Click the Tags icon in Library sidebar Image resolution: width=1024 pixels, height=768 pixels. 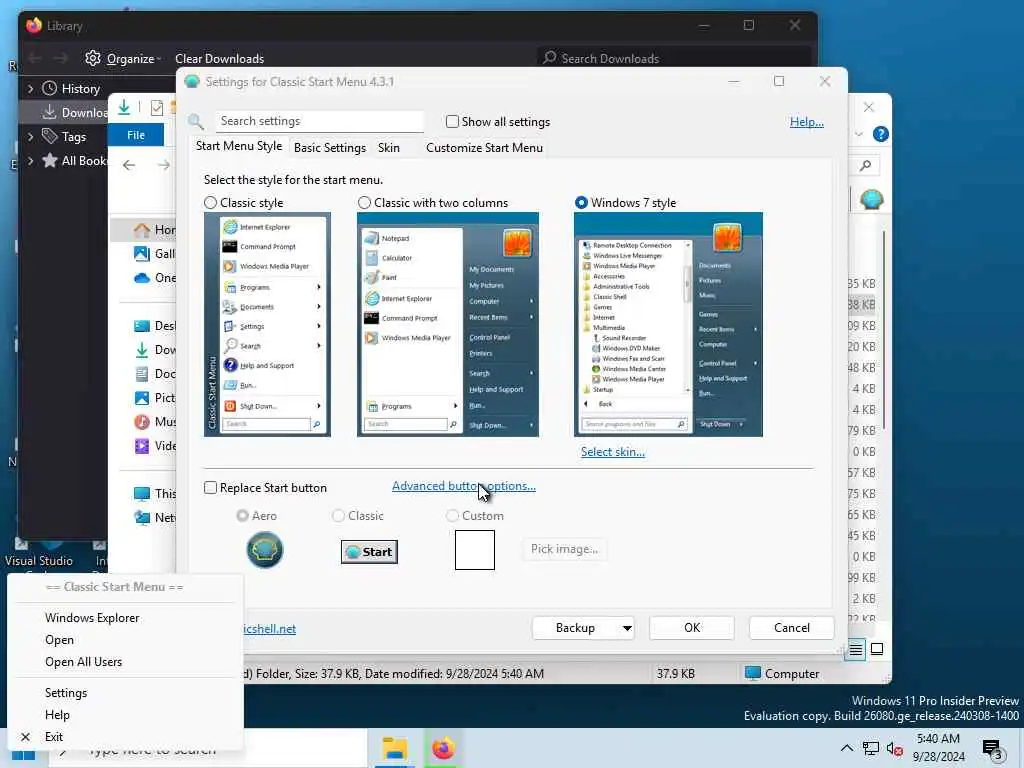pyautogui.click(x=50, y=136)
